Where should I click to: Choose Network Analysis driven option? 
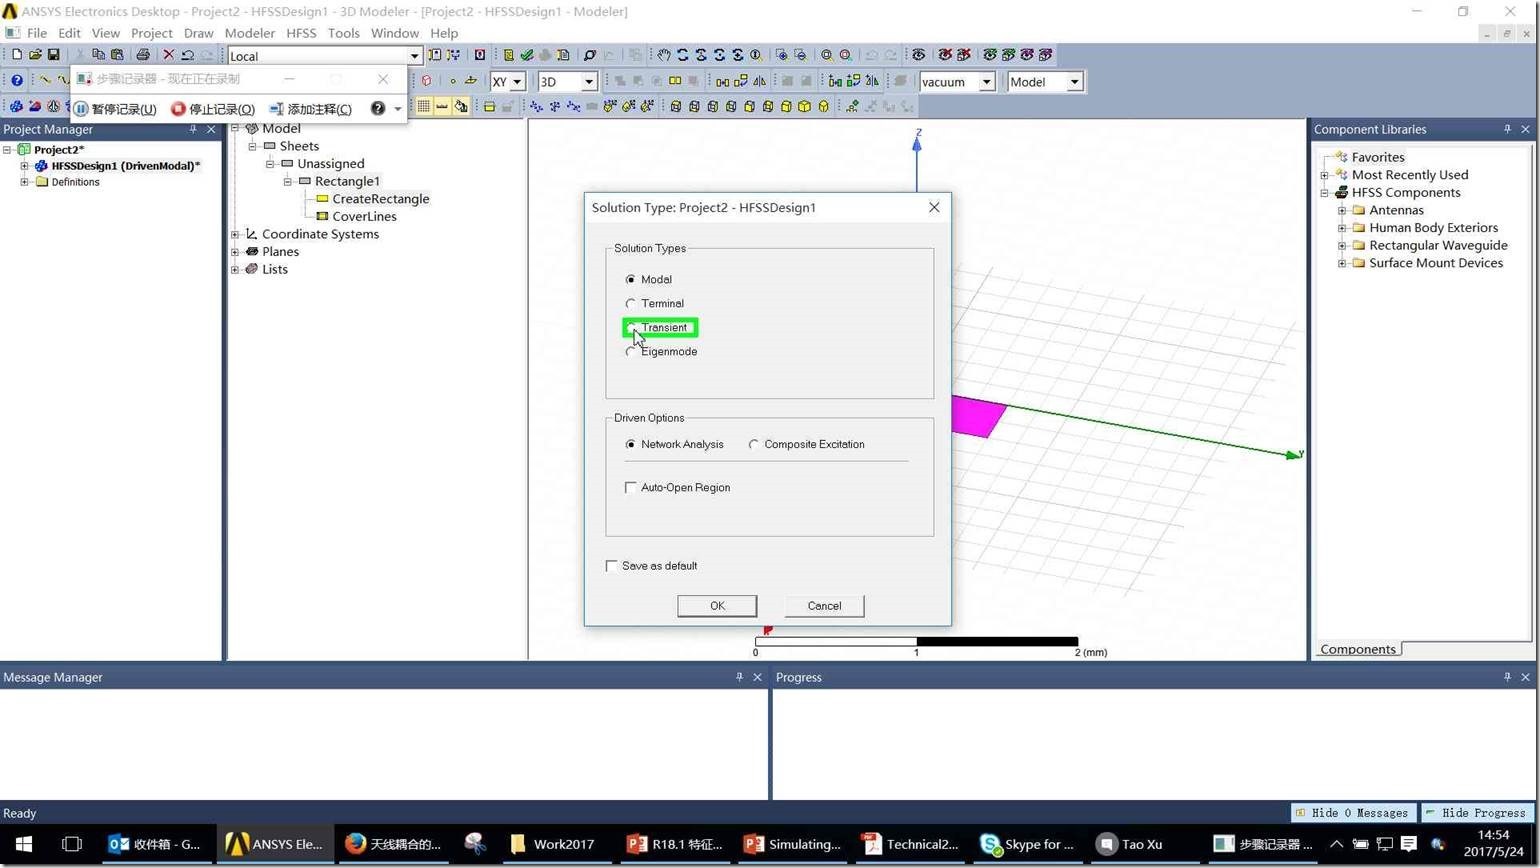coord(674,444)
